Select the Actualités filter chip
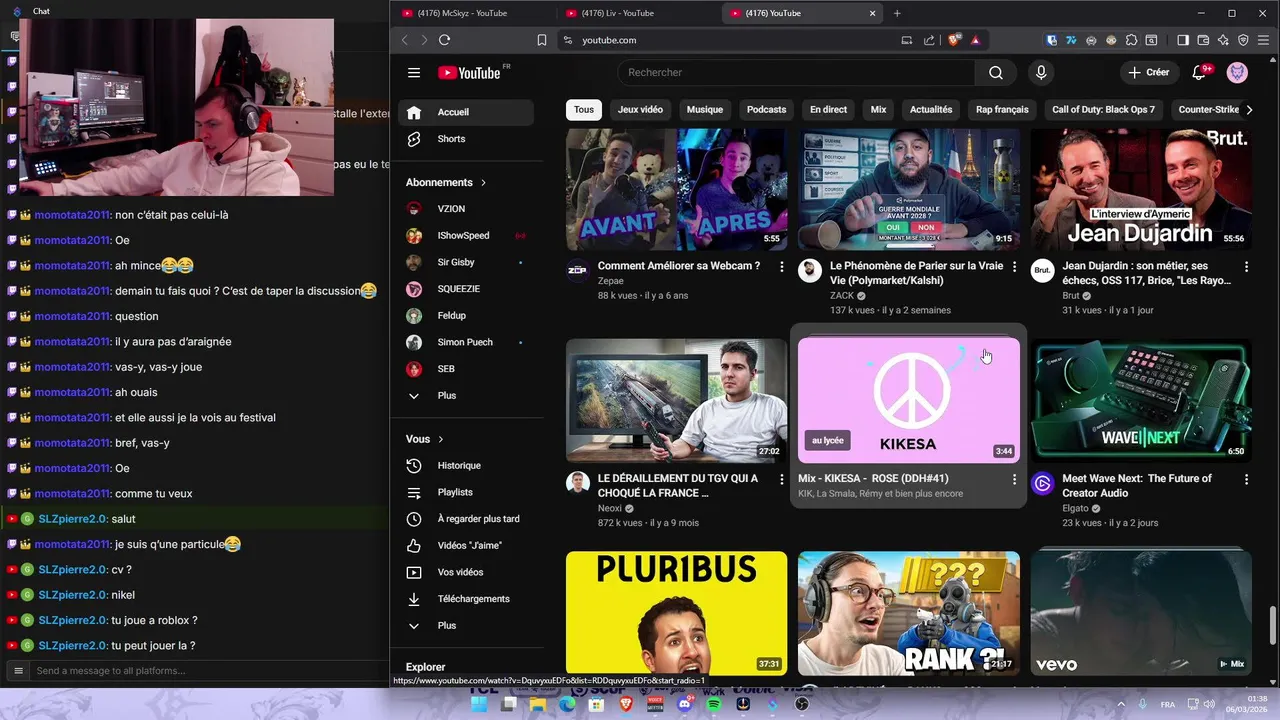Image resolution: width=1280 pixels, height=720 pixels. coord(931,110)
